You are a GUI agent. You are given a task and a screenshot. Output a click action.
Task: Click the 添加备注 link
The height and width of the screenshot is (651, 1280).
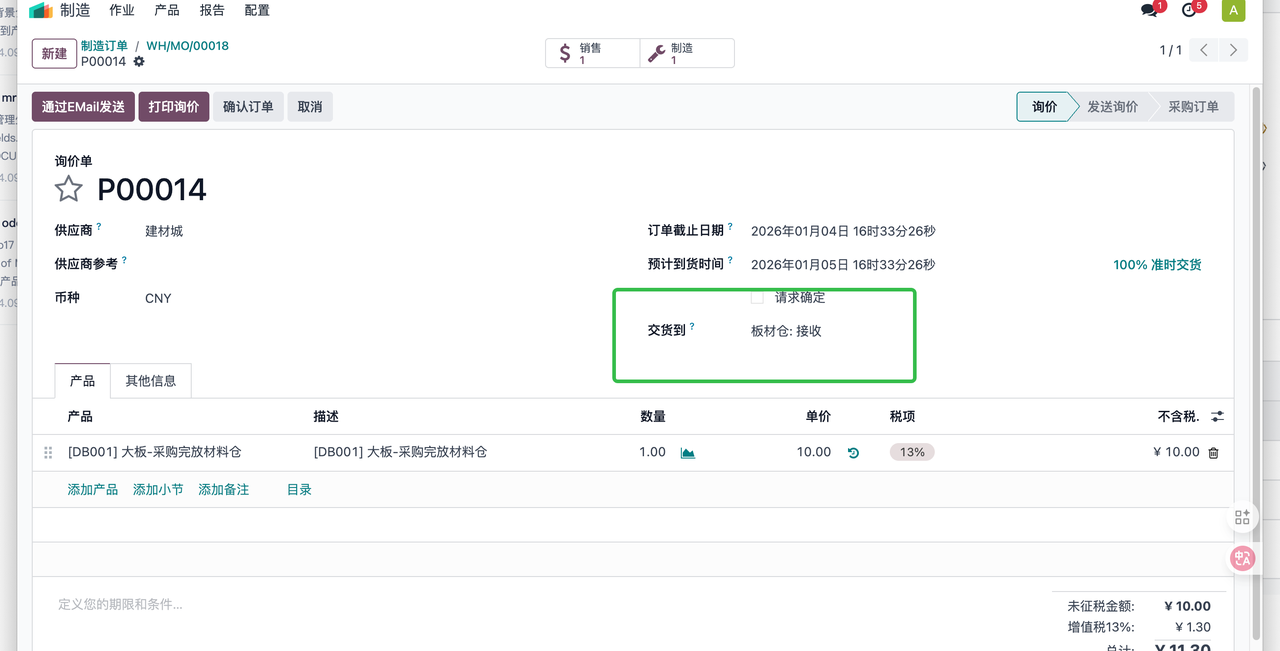coord(224,490)
